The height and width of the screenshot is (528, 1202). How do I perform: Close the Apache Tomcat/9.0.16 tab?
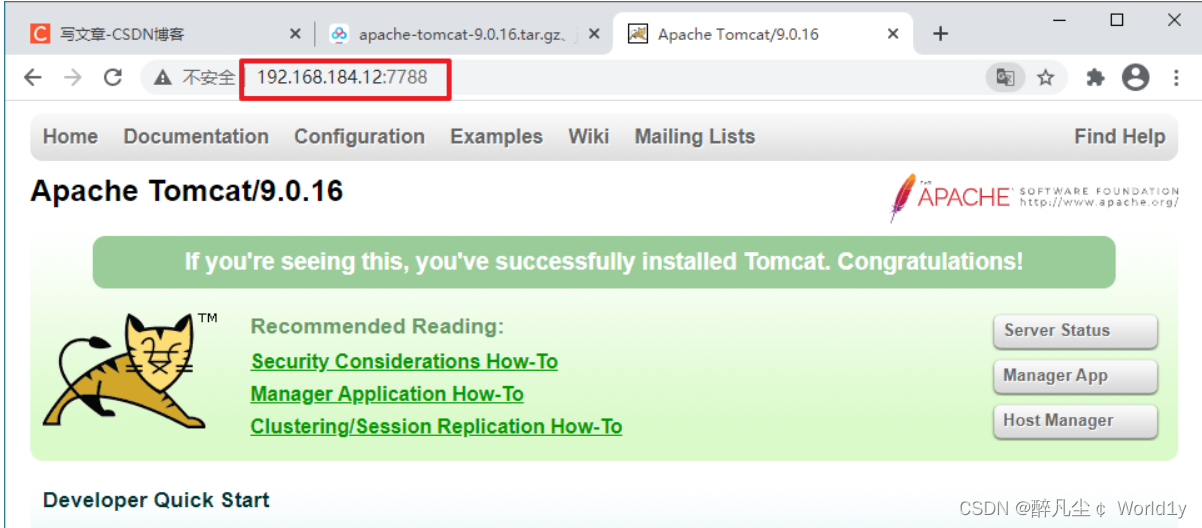[x=893, y=34]
